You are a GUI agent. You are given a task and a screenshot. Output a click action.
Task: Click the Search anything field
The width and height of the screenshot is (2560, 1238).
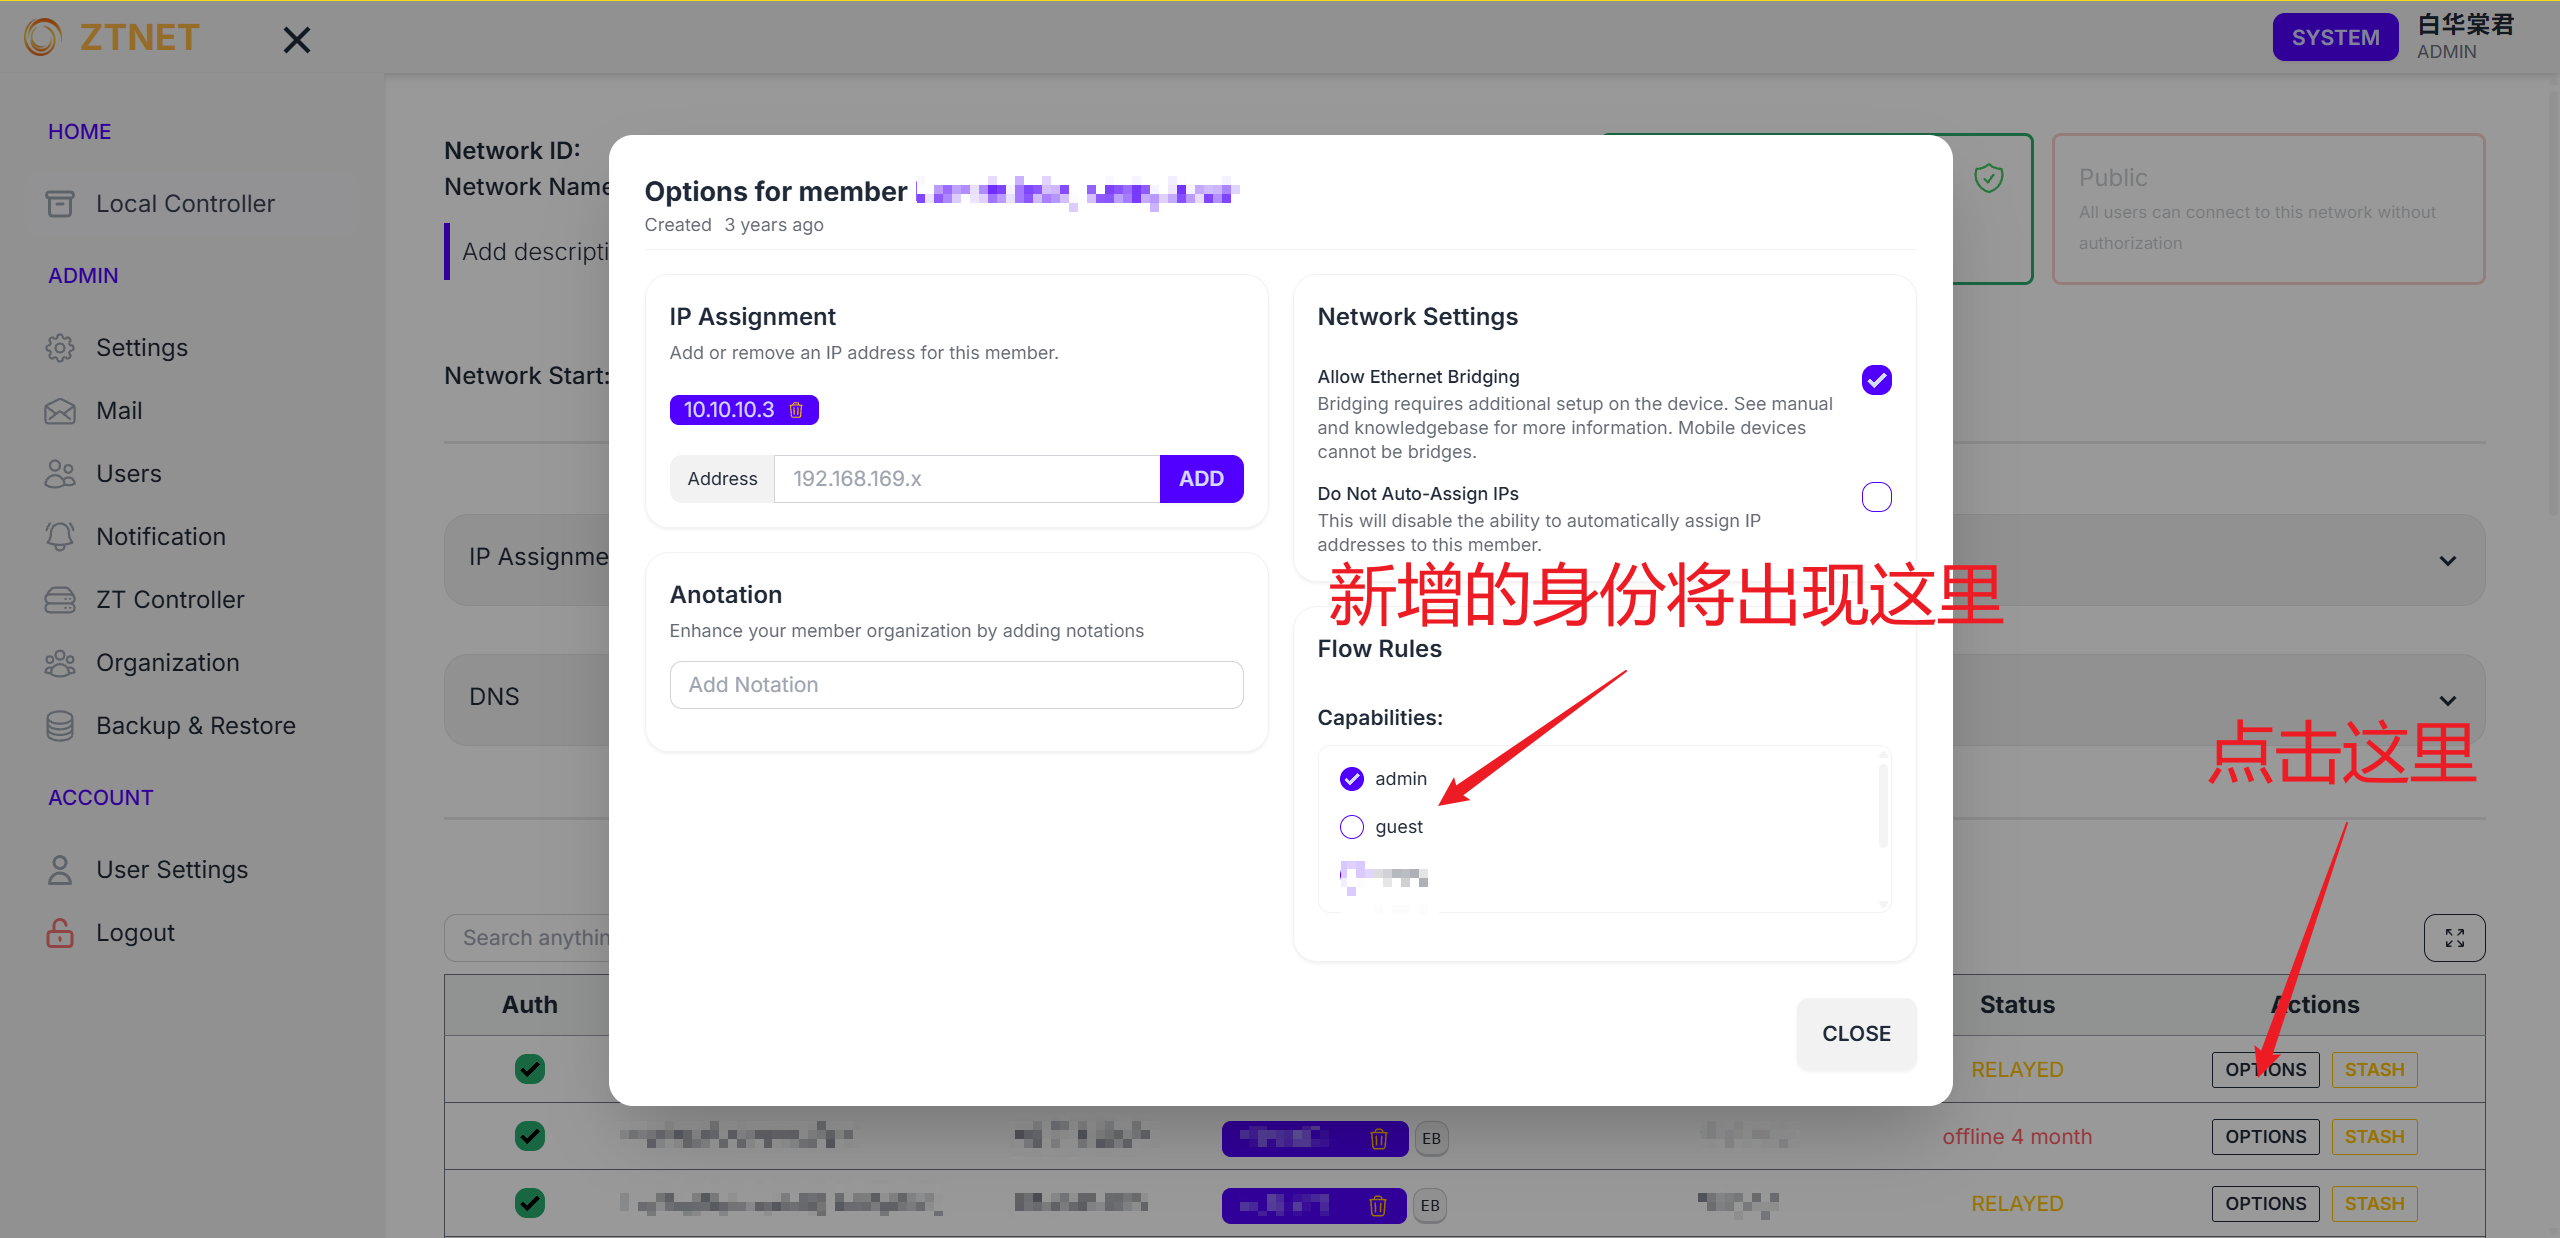click(x=527, y=938)
